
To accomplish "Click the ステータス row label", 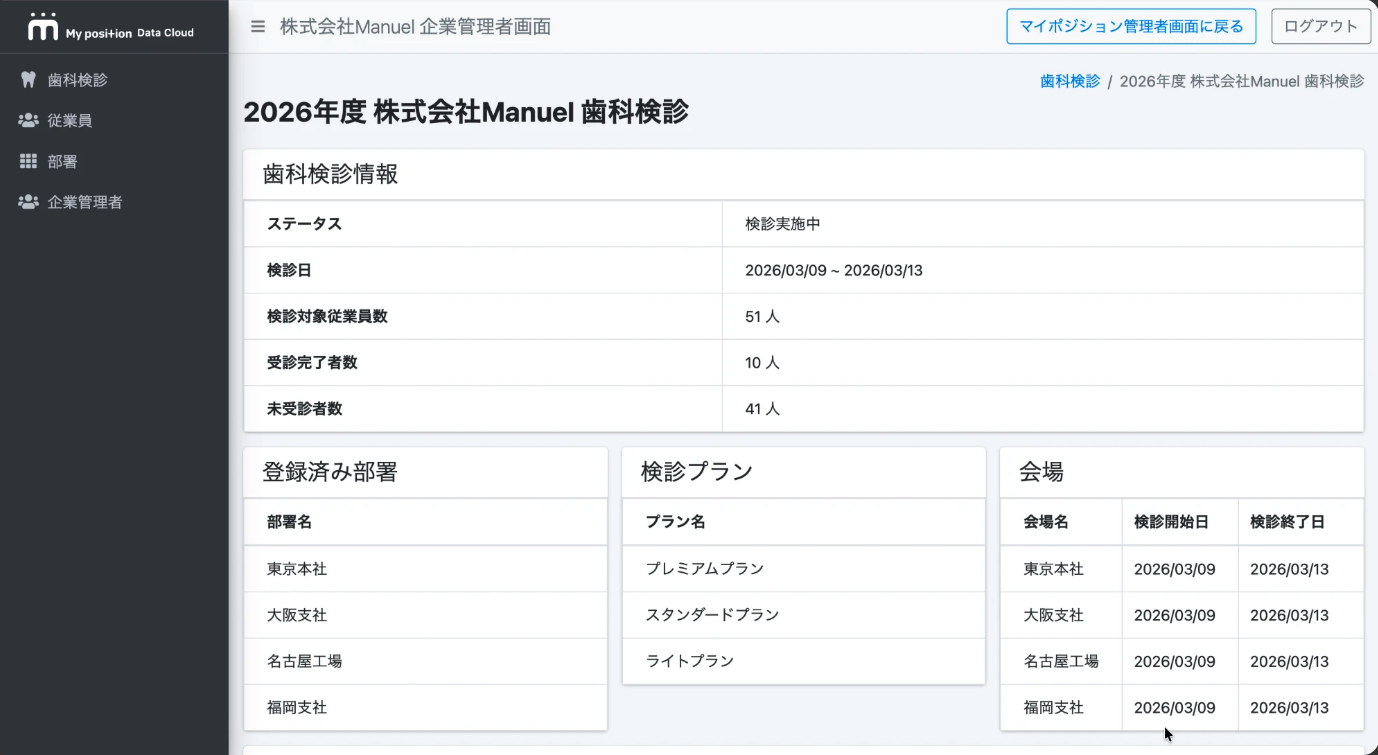I will click(x=304, y=224).
